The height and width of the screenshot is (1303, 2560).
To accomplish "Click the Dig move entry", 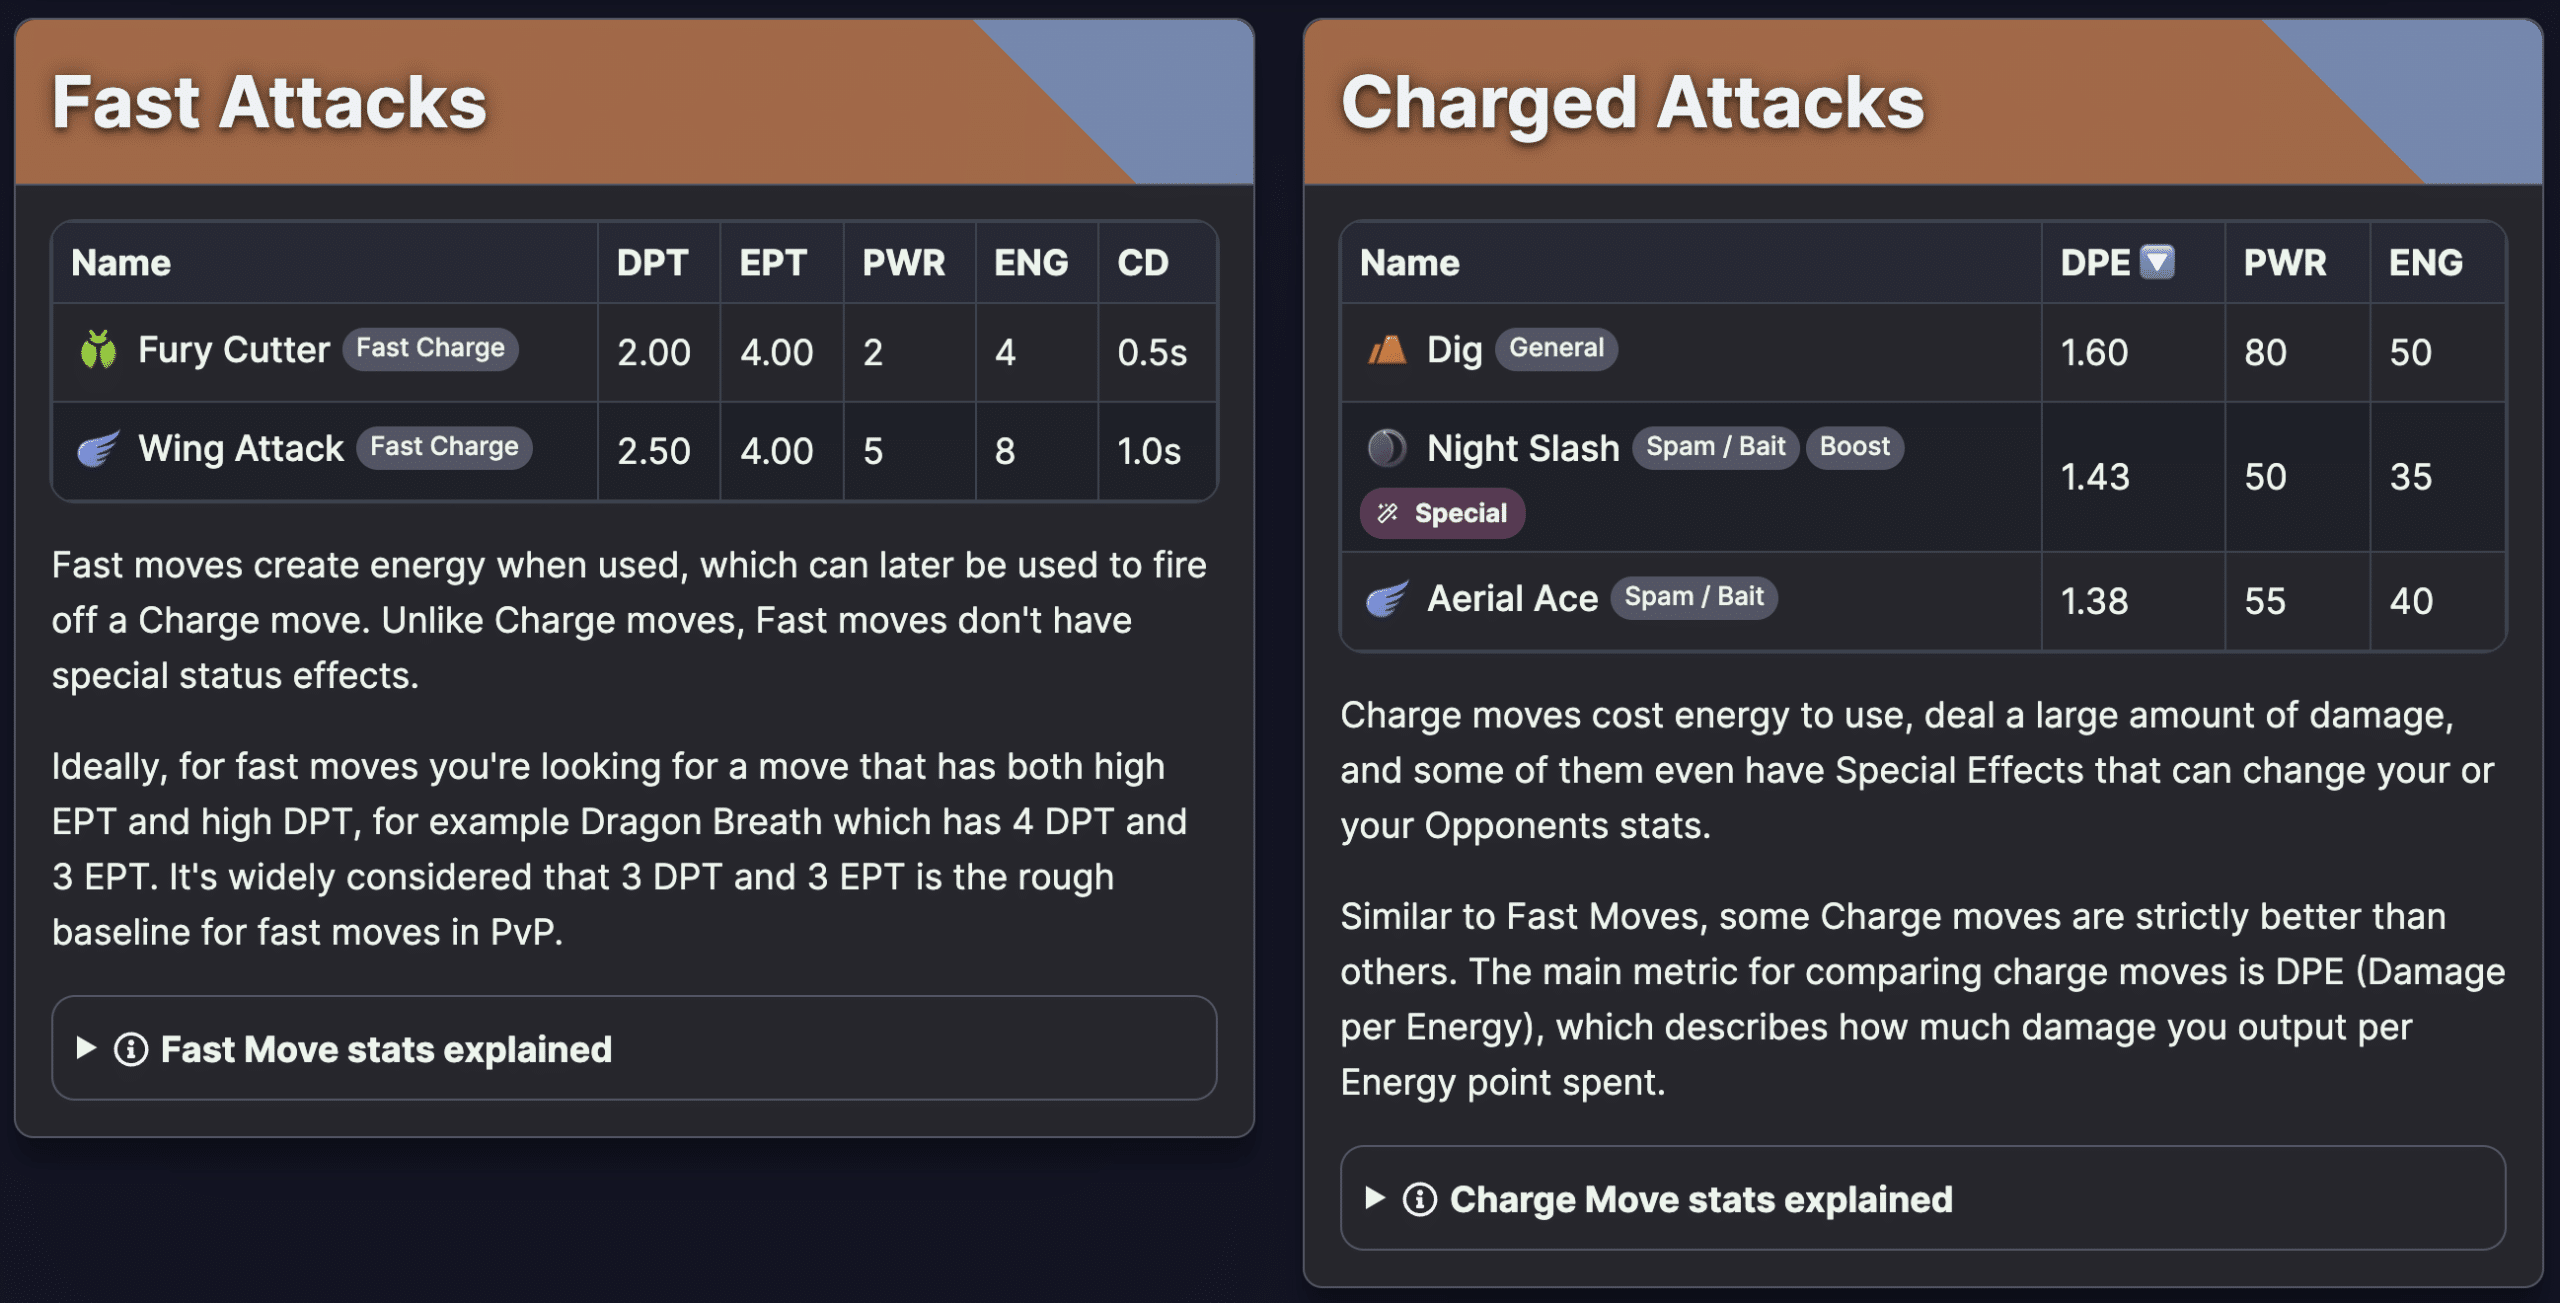I will tap(1452, 351).
